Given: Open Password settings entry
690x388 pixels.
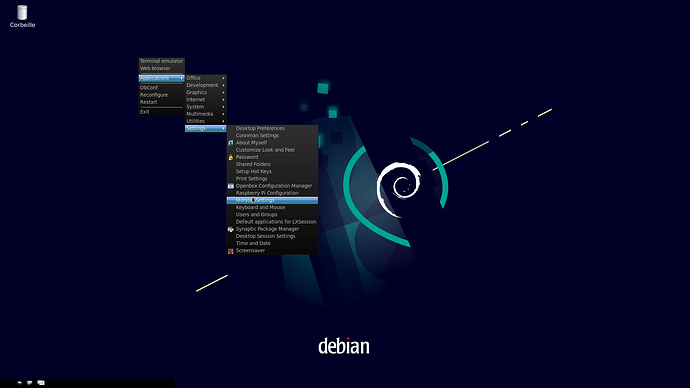Looking at the screenshot, I should (272, 157).
